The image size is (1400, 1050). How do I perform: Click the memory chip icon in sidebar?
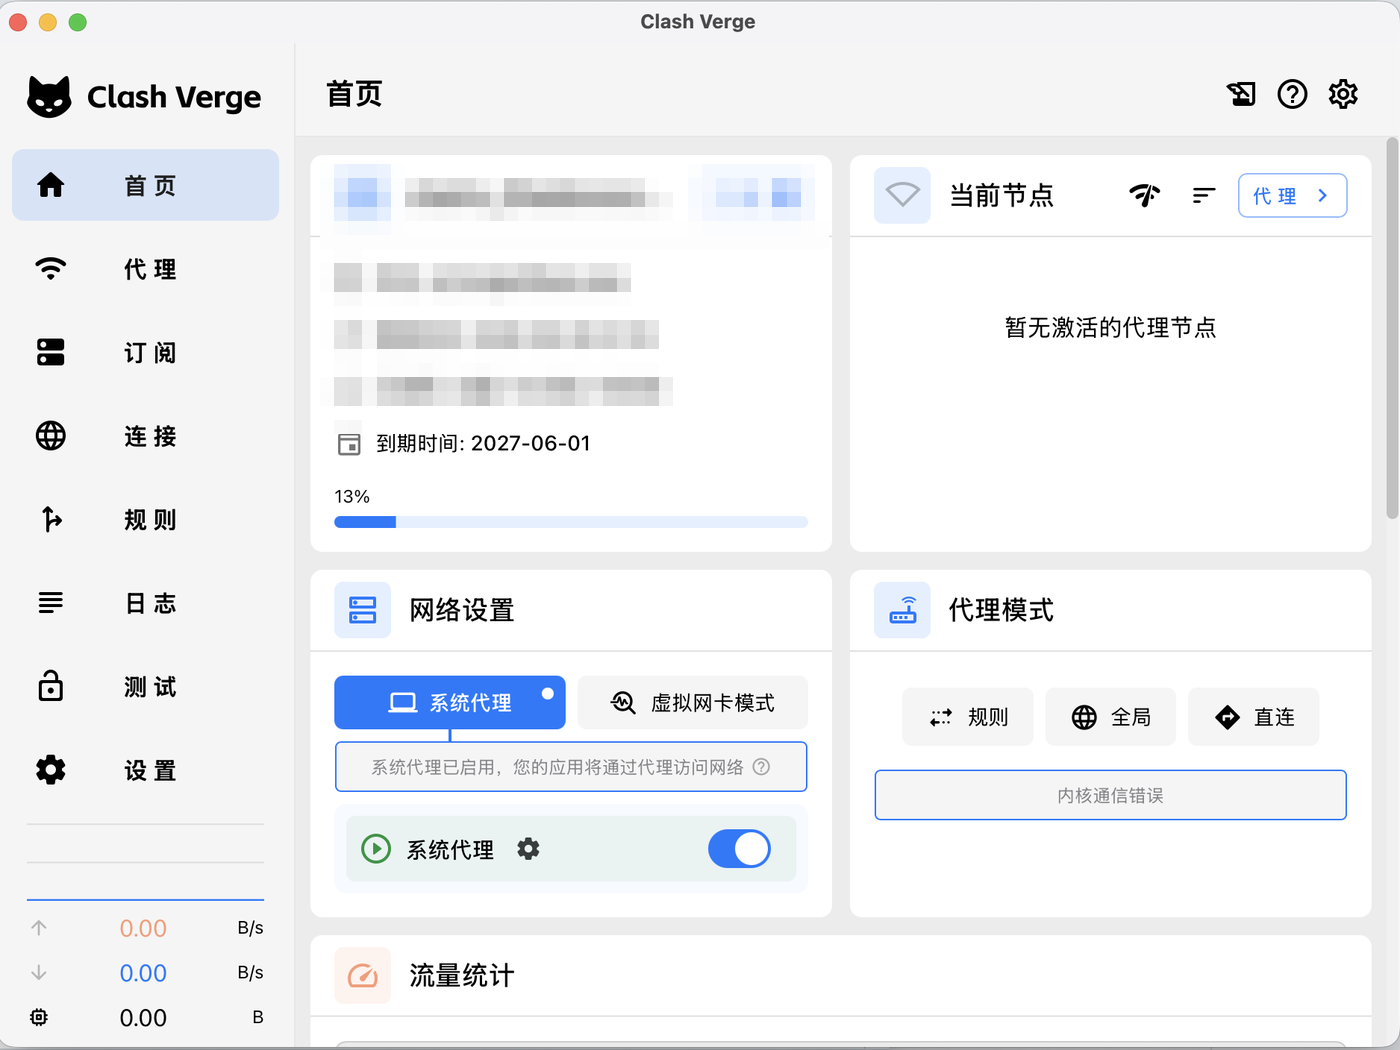coord(39,1017)
